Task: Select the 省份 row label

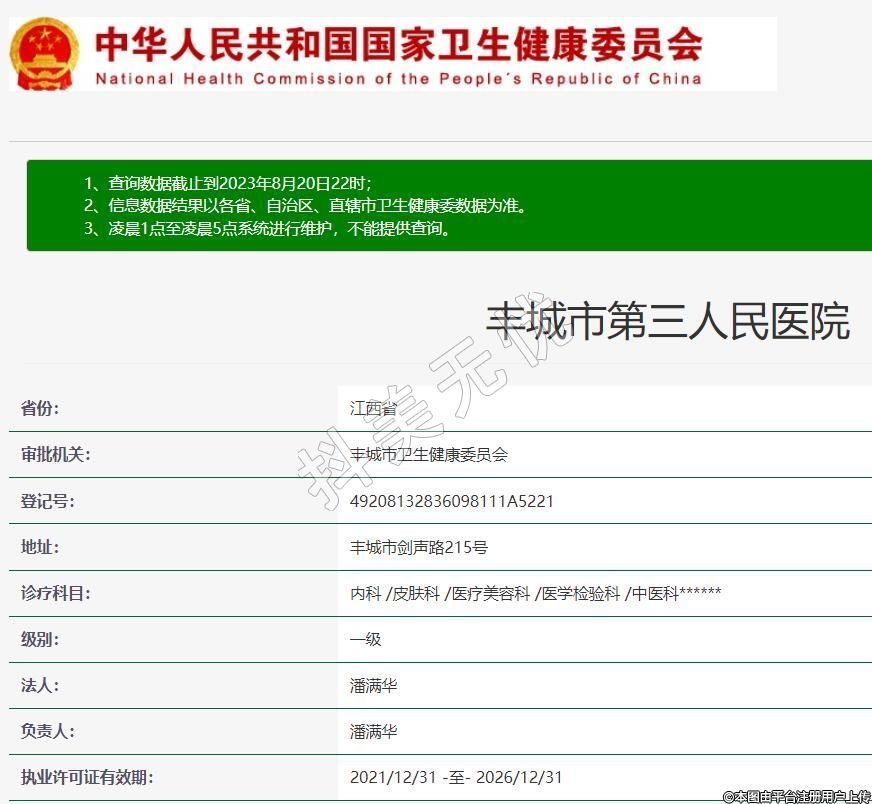Action: pyautogui.click(x=41, y=408)
